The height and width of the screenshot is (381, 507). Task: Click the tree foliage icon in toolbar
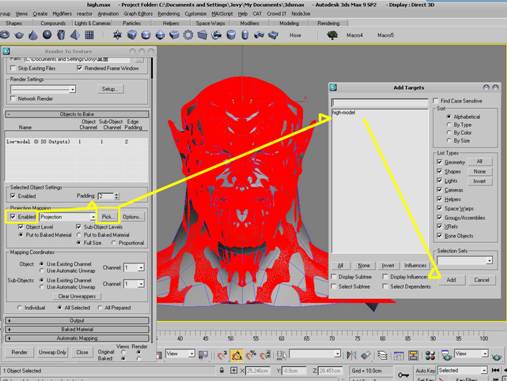332,35
